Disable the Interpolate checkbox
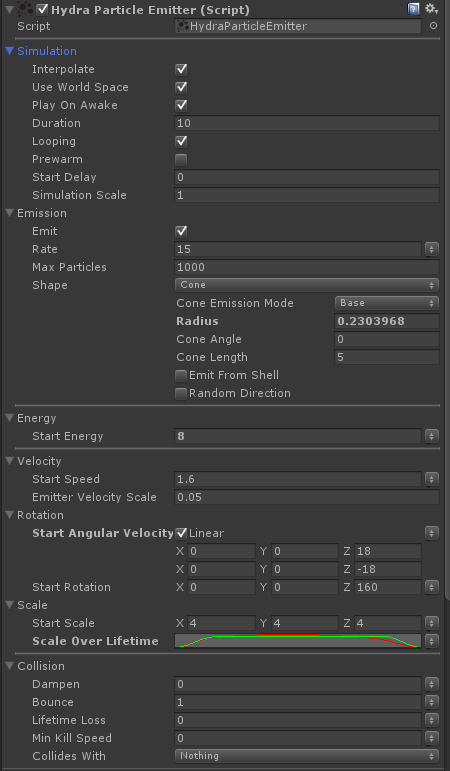Image resolution: width=450 pixels, height=771 pixels. (x=181, y=69)
